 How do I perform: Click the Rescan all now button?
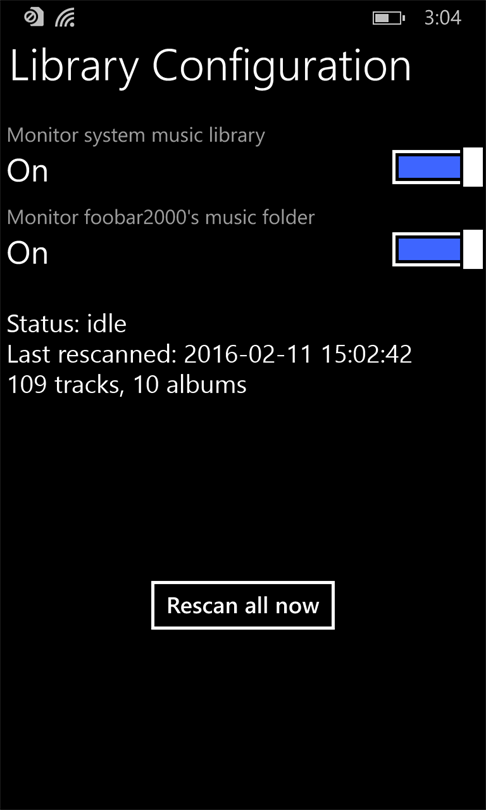[x=243, y=605]
